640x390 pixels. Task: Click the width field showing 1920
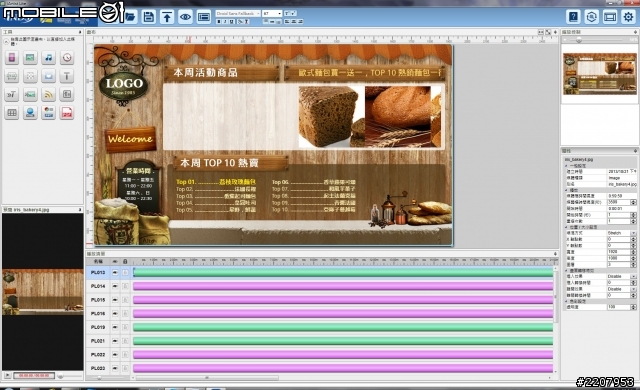[619, 252]
